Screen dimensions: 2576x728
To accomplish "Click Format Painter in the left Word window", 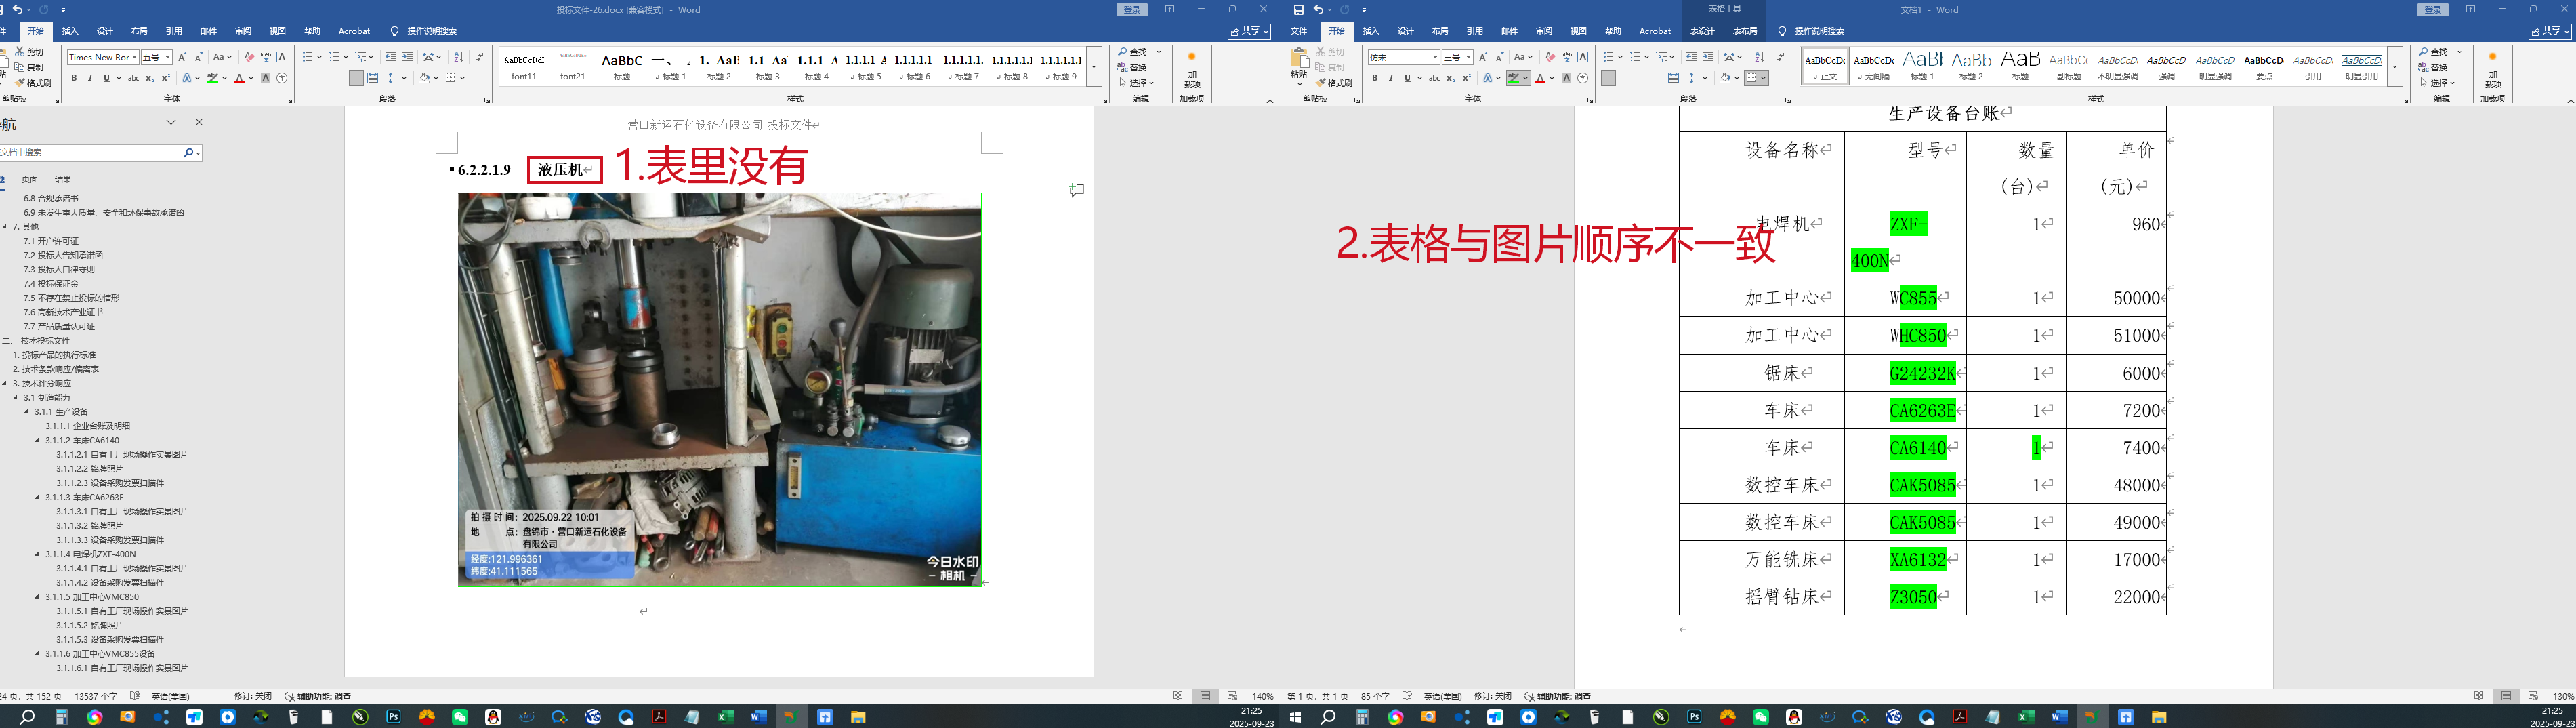I will point(33,83).
